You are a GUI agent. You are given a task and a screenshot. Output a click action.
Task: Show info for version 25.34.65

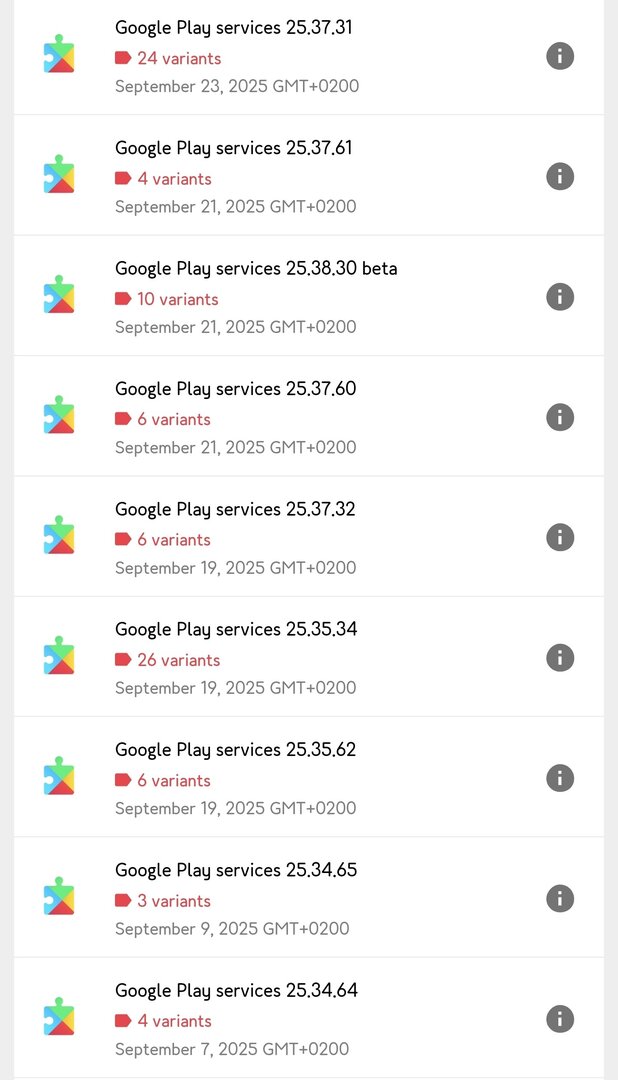coord(560,898)
